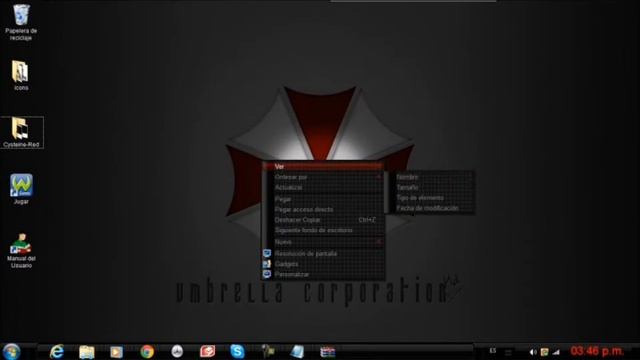Image resolution: width=640 pixels, height=360 pixels.
Task: Choose Pegar acceso directo
Action: [x=324, y=209]
